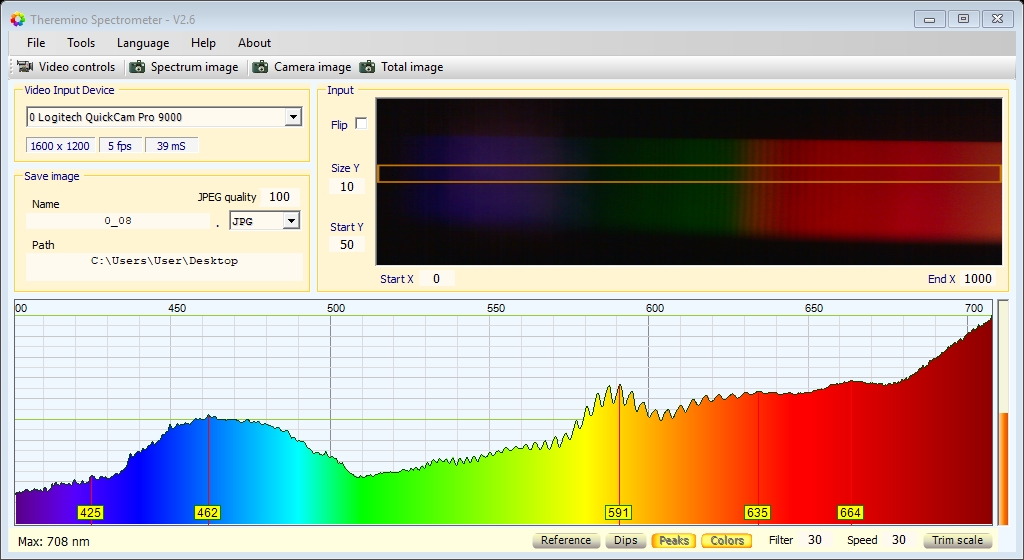Click the Video controls camera icon
This screenshot has width=1024, height=560.
click(x=26, y=67)
